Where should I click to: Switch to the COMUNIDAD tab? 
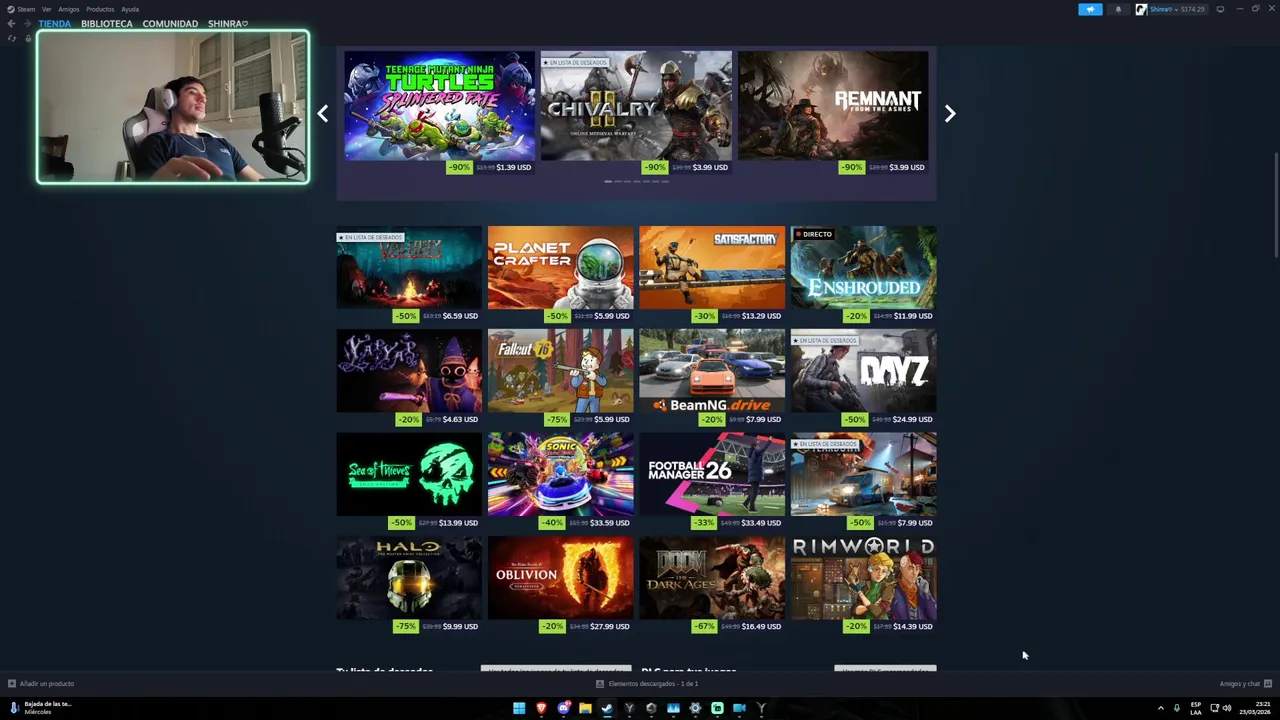coord(170,24)
